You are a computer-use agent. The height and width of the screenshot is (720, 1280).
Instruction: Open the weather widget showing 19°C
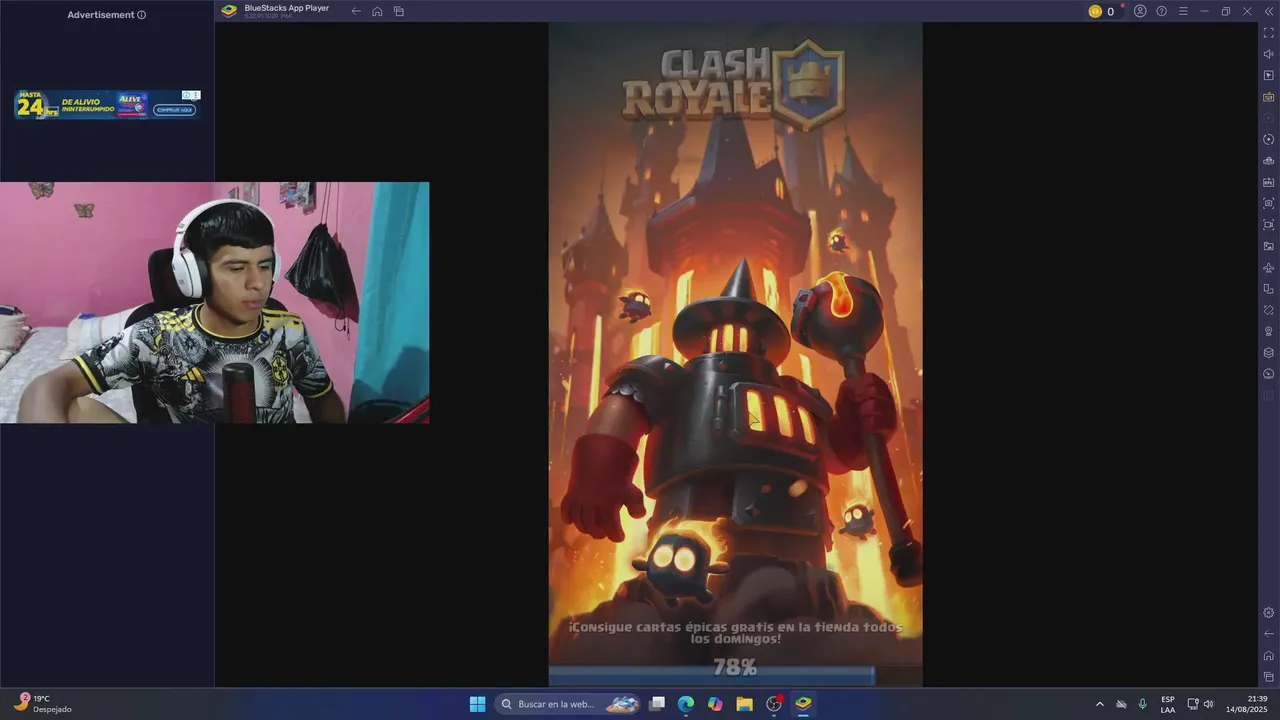(x=44, y=704)
